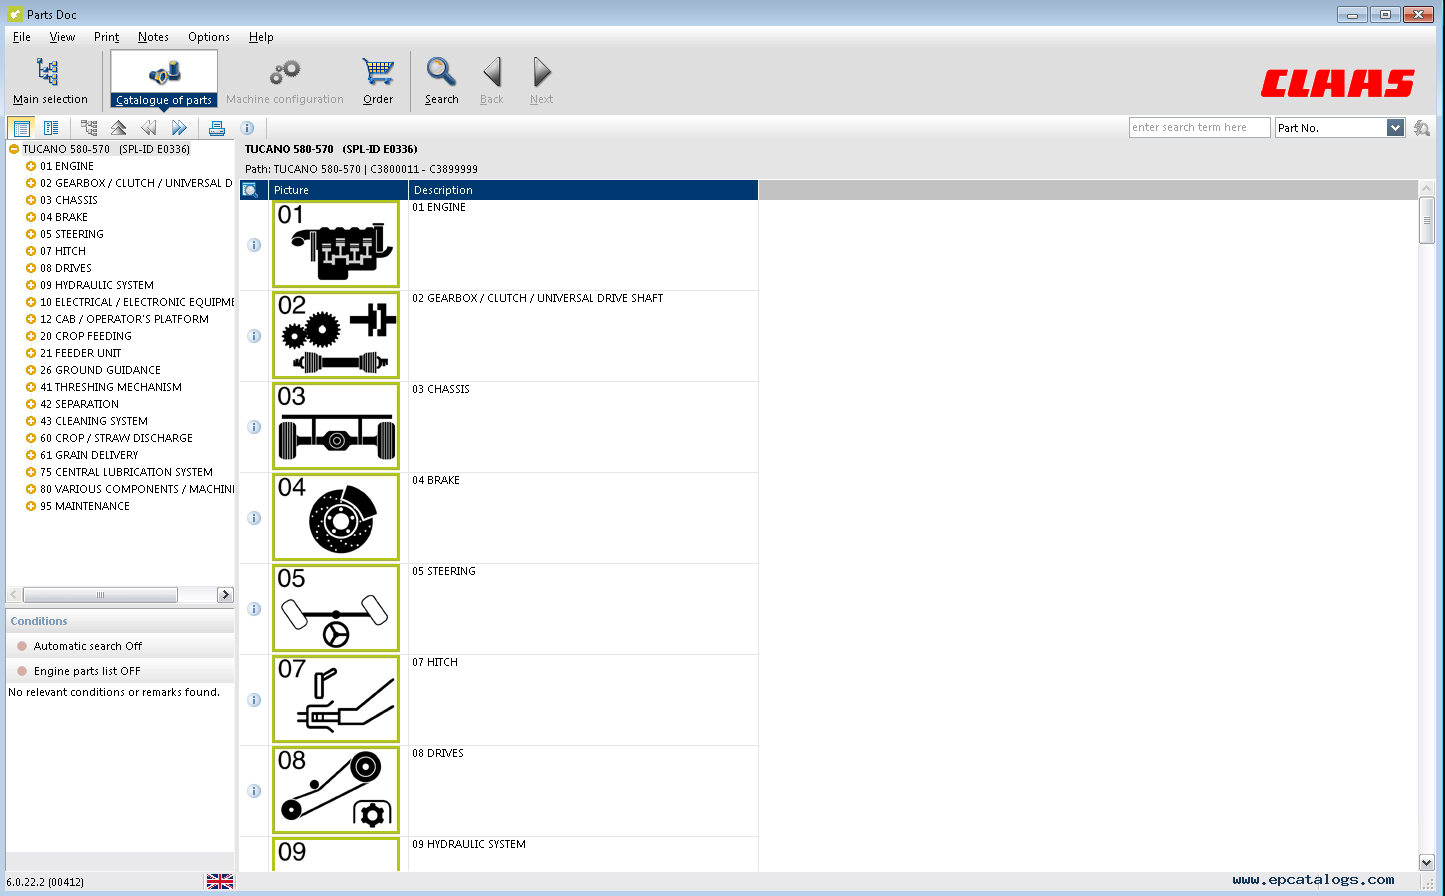Open the Part No. search type dropdown
The height and width of the screenshot is (896, 1445).
tap(1395, 128)
